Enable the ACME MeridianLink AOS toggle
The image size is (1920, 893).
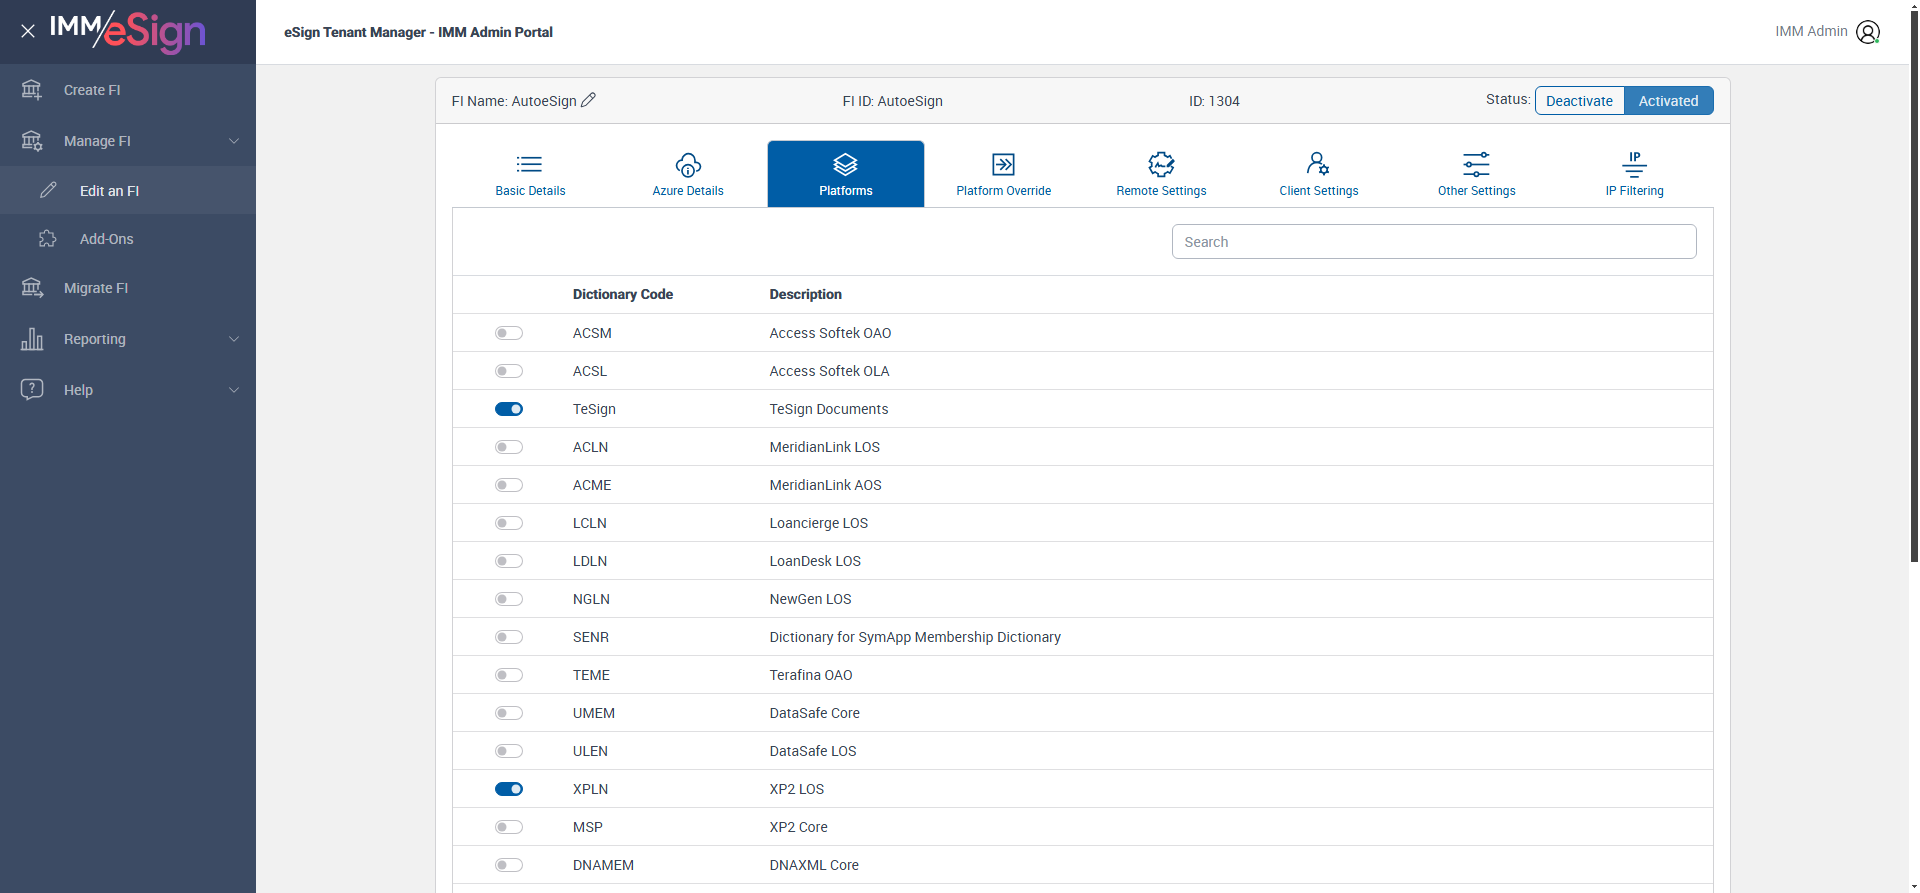(509, 485)
